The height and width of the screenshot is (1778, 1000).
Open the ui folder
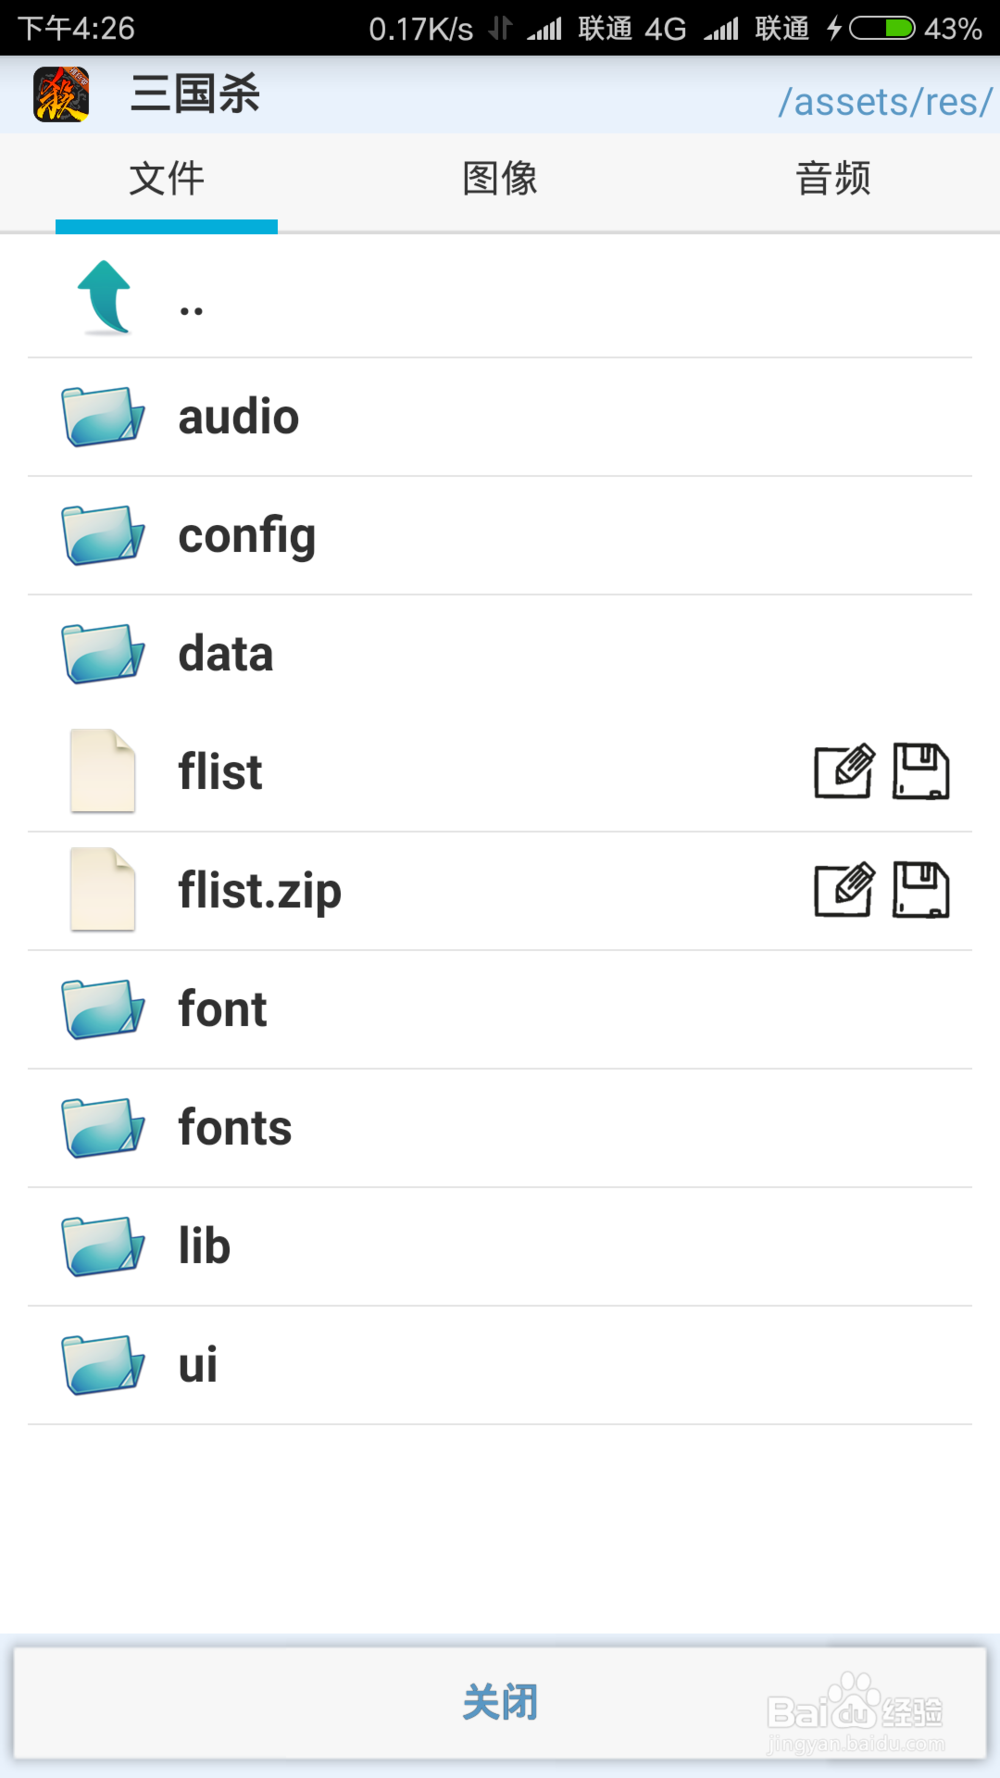point(500,1365)
